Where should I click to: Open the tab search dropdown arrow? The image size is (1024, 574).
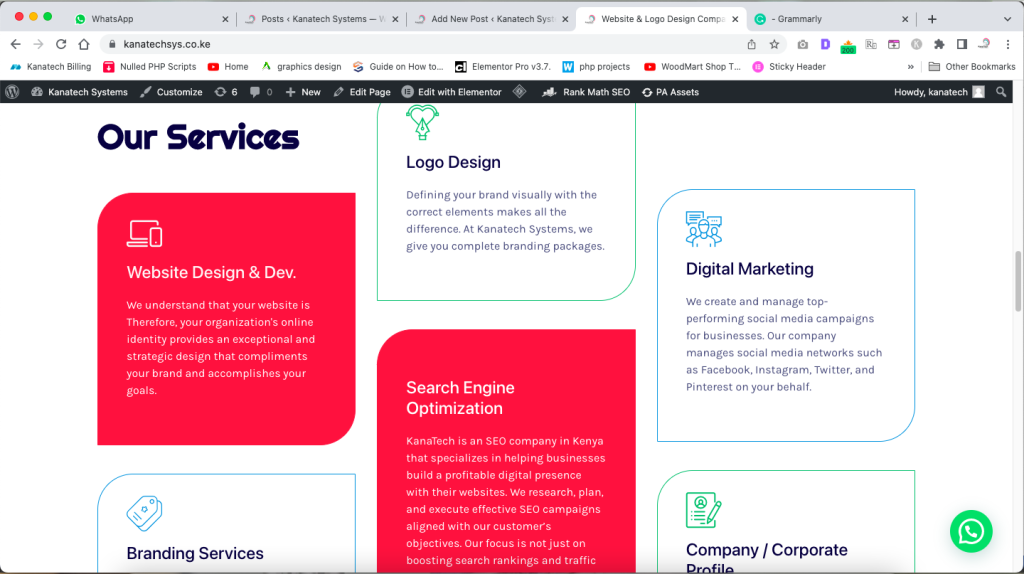pos(1006,19)
